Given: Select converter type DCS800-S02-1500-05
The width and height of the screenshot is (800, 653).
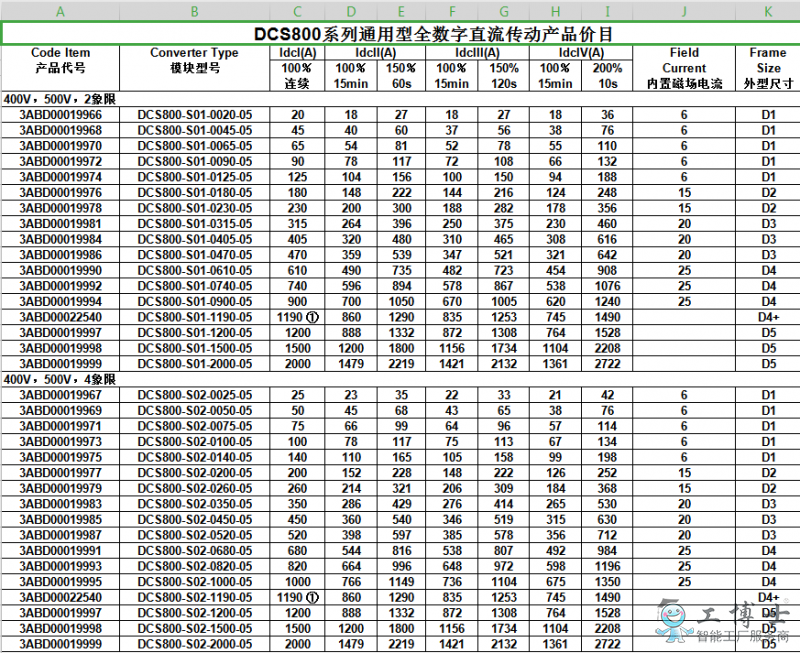Looking at the screenshot, I should tap(194, 628).
